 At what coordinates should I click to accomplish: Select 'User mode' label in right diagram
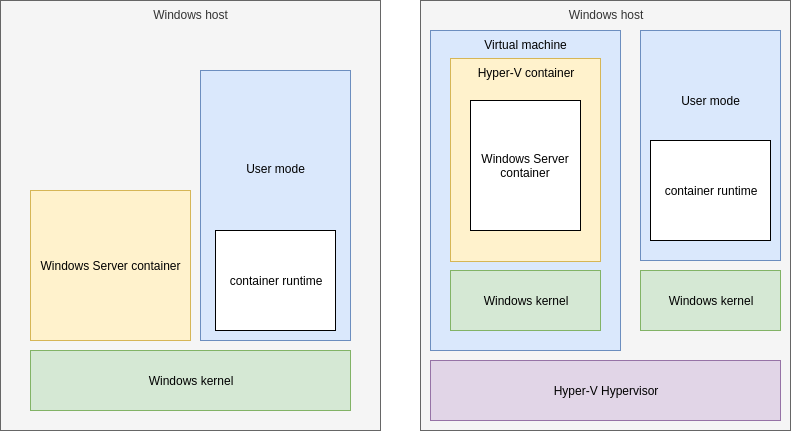click(x=710, y=101)
